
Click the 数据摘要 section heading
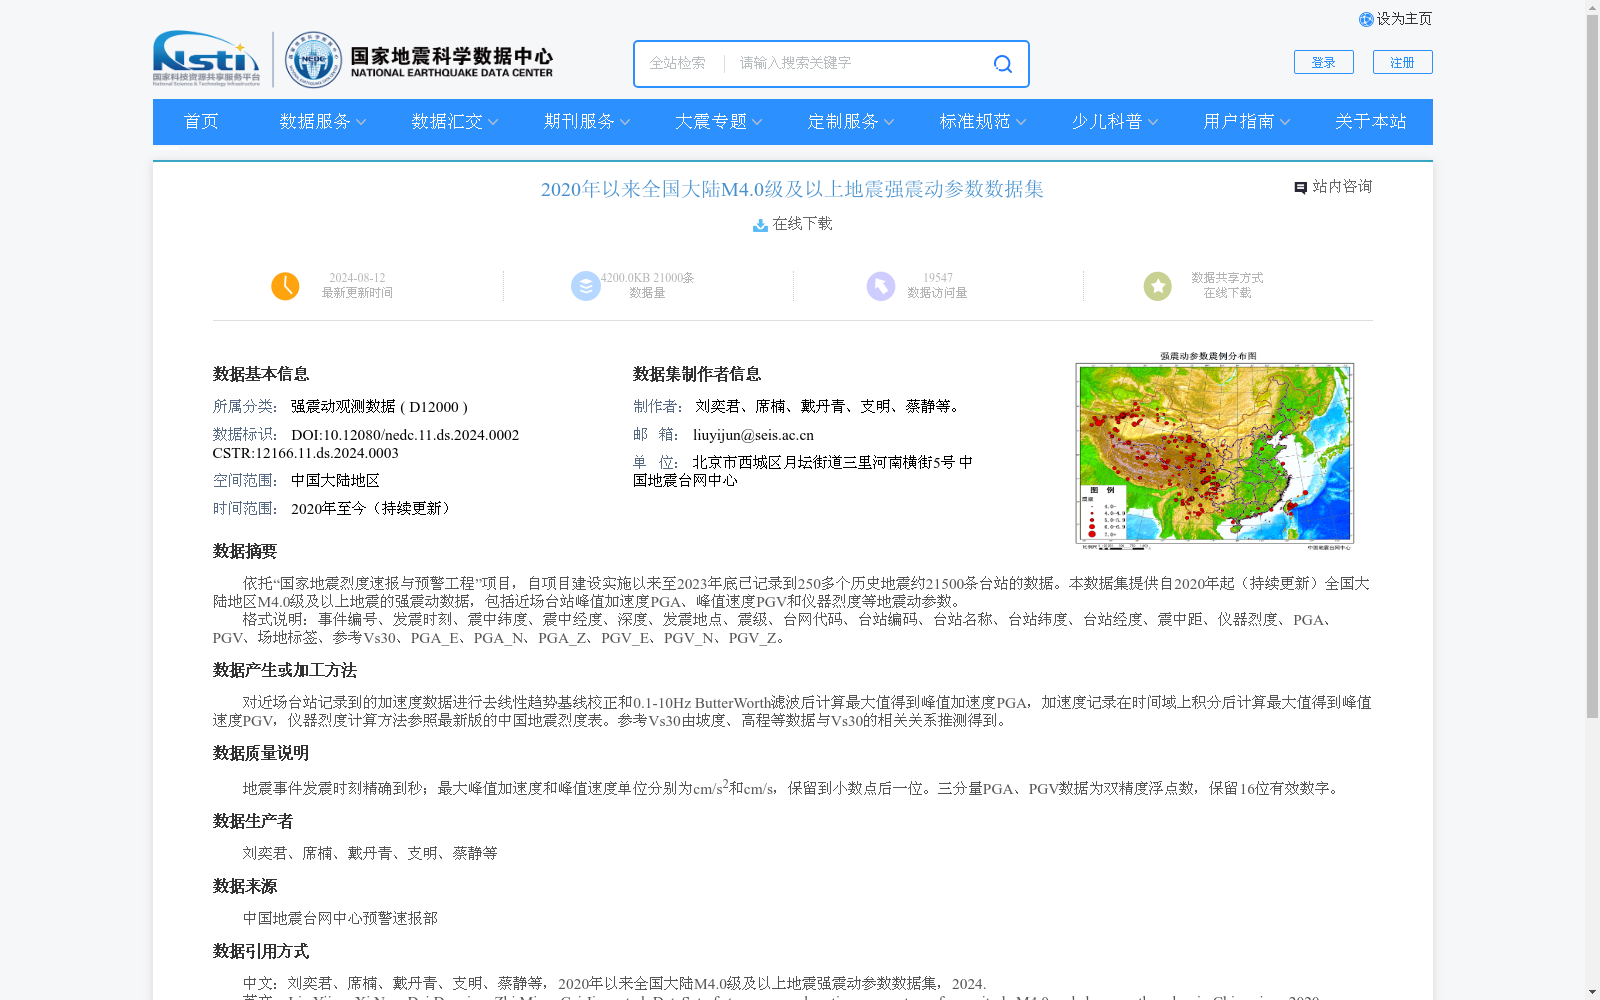(x=245, y=552)
